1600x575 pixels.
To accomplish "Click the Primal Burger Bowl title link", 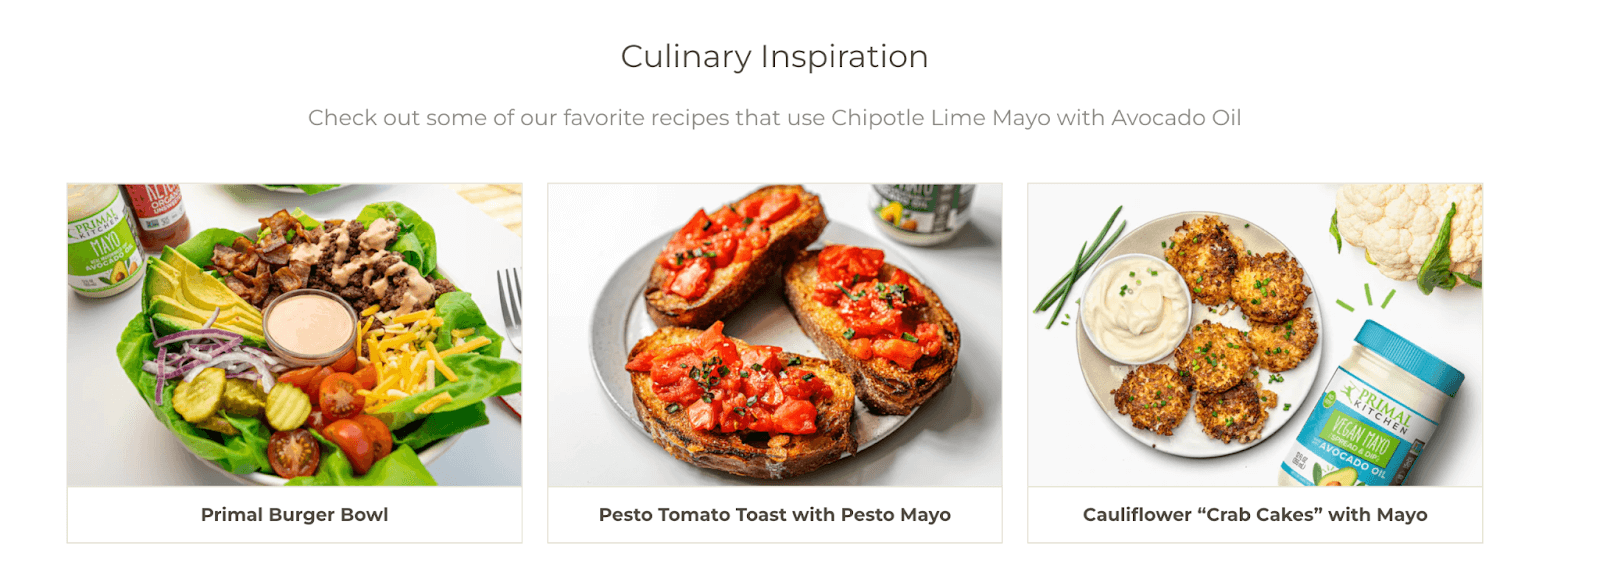I will (294, 515).
